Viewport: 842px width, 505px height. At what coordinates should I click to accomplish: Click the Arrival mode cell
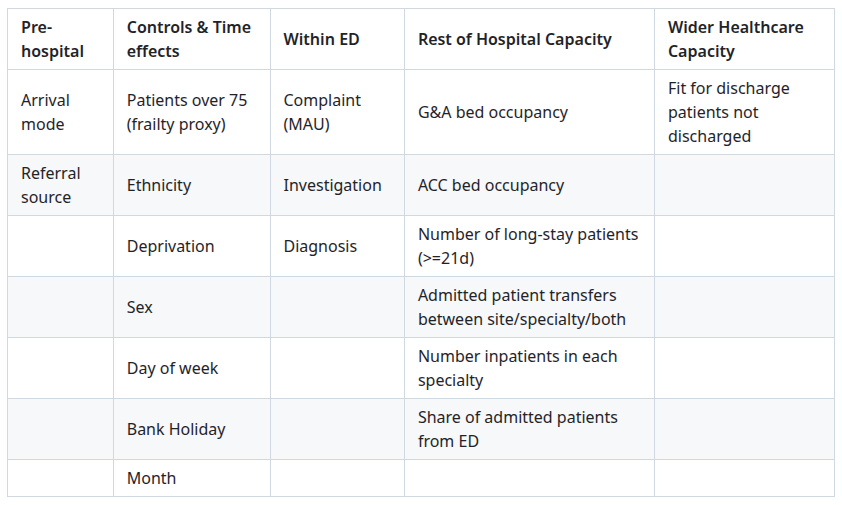(46, 112)
